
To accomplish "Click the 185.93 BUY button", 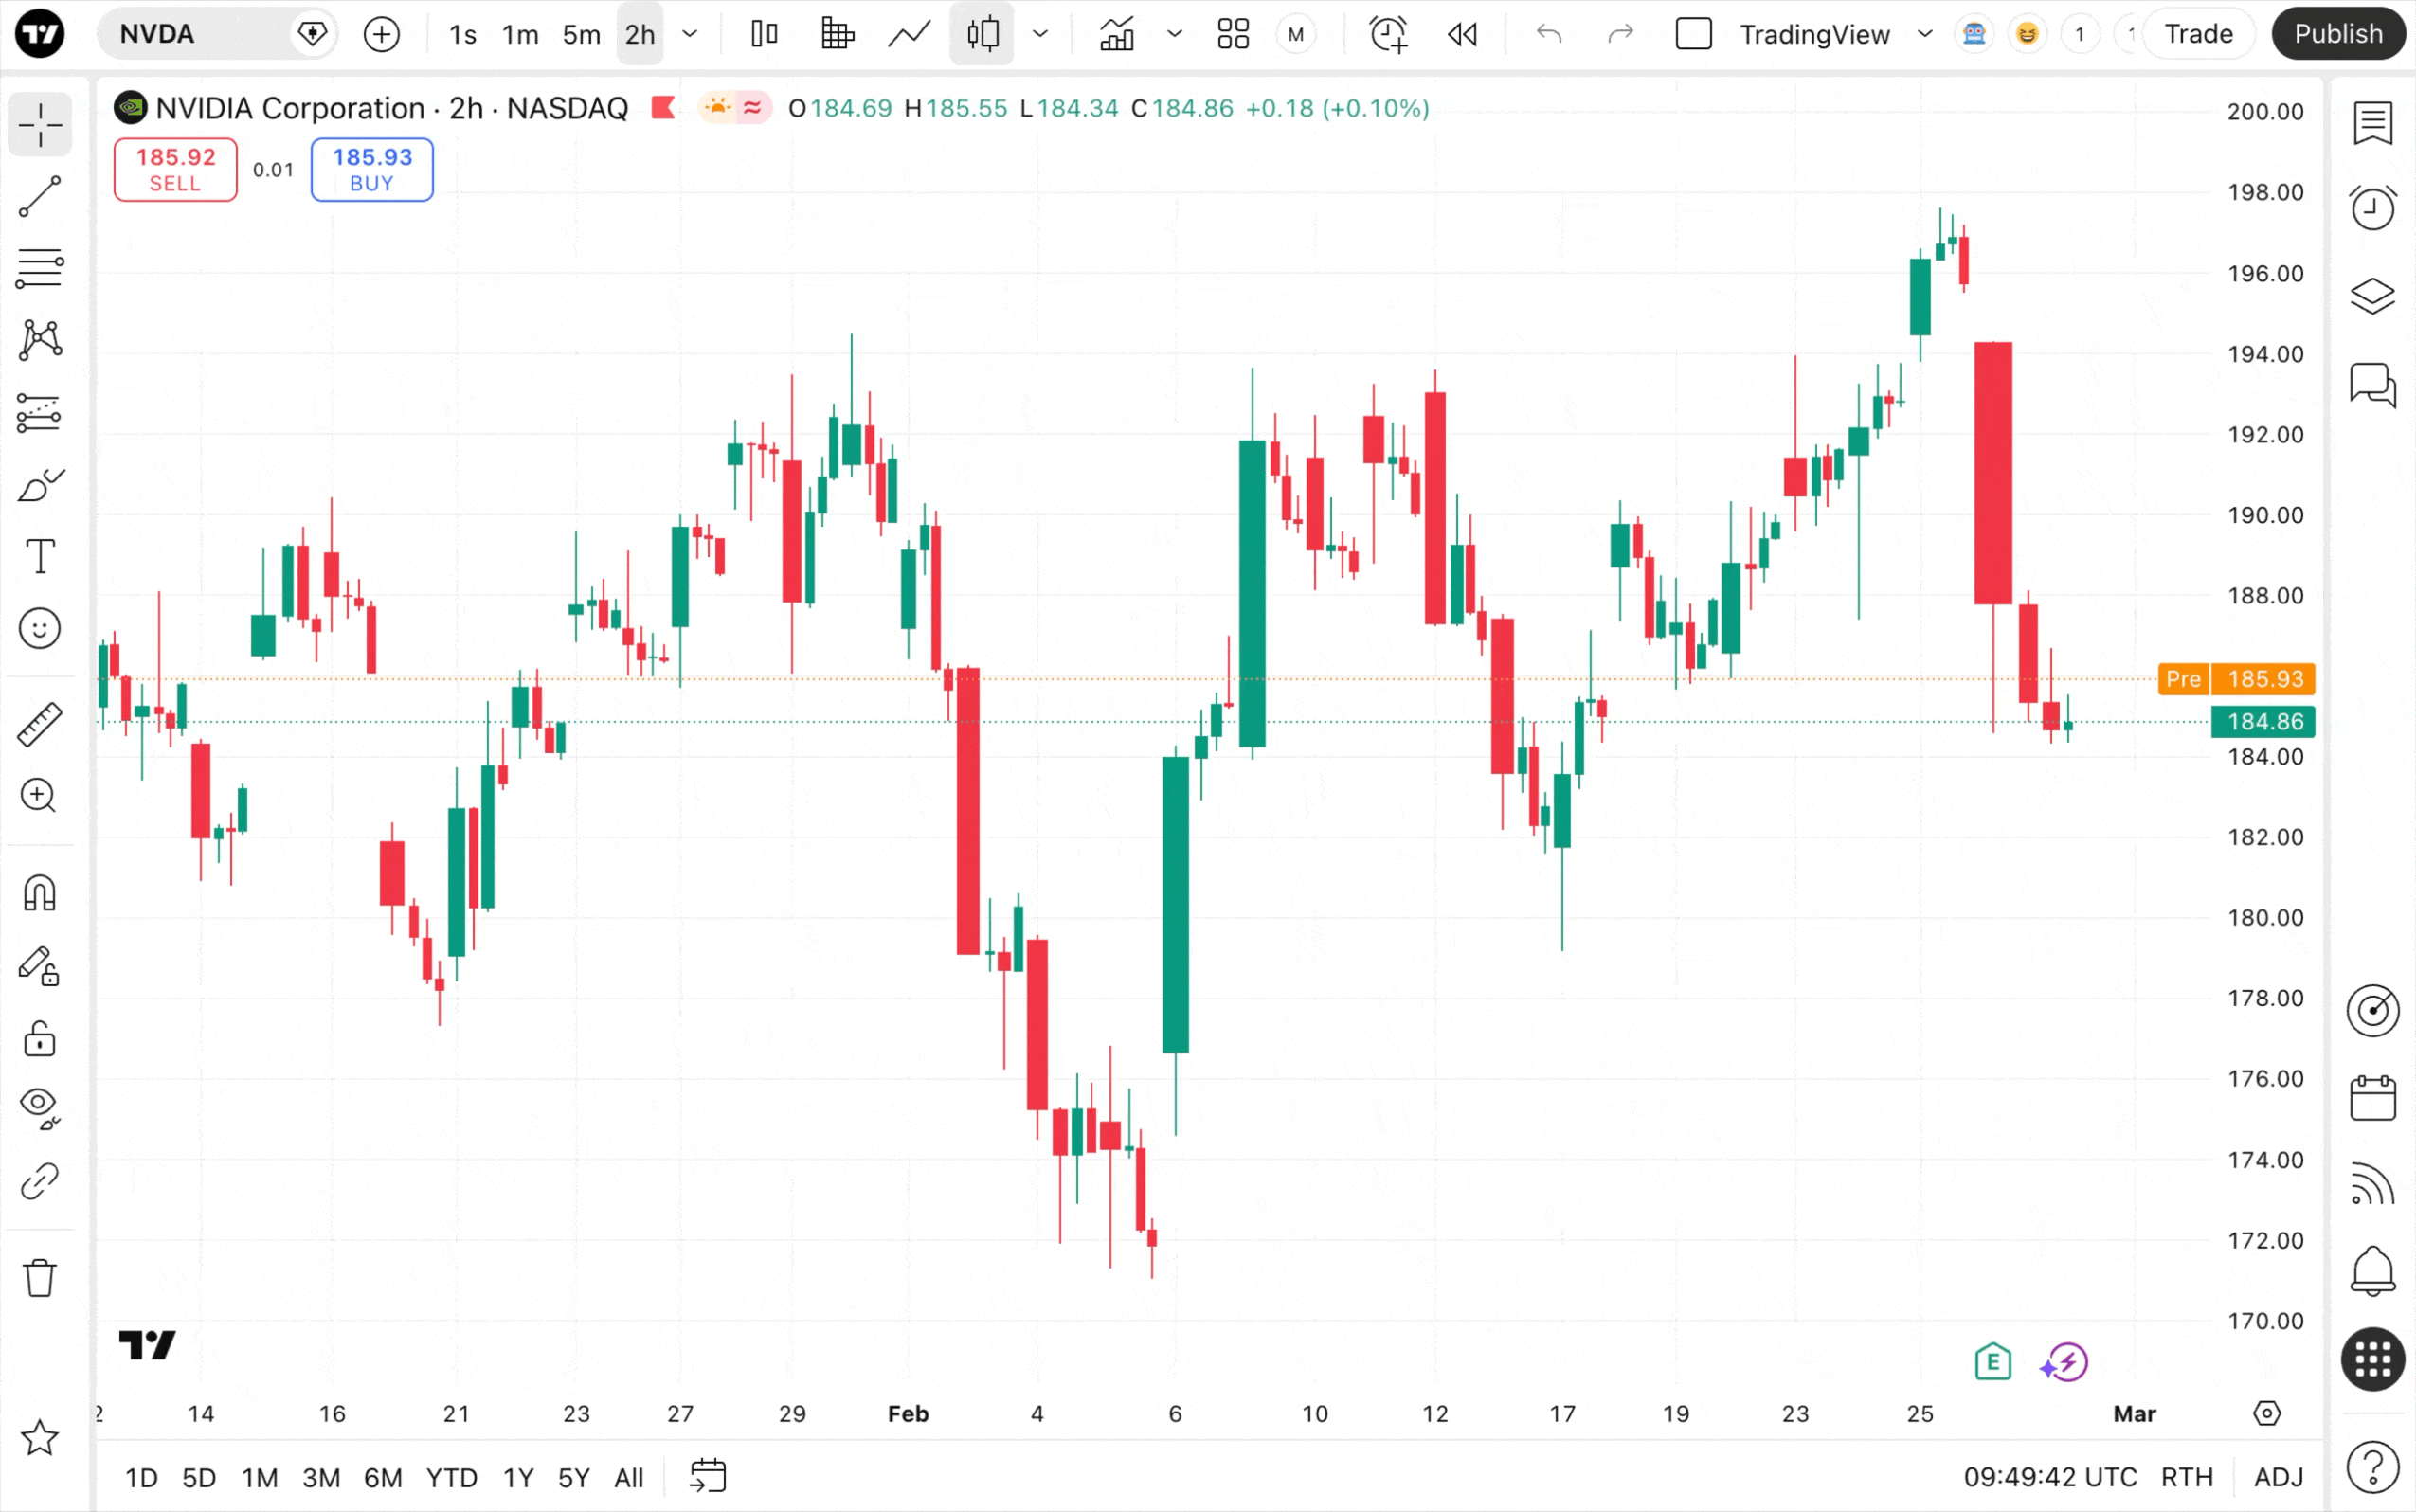I will [x=372, y=169].
